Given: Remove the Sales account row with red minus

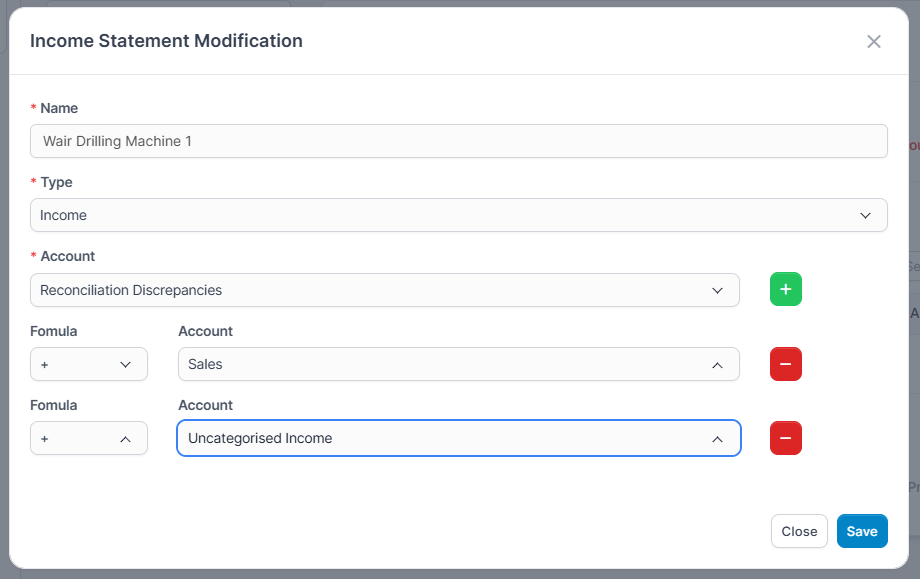Looking at the screenshot, I should (785, 364).
